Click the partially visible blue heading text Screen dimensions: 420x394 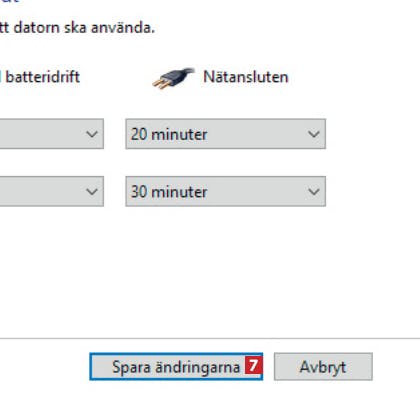point(9,1)
